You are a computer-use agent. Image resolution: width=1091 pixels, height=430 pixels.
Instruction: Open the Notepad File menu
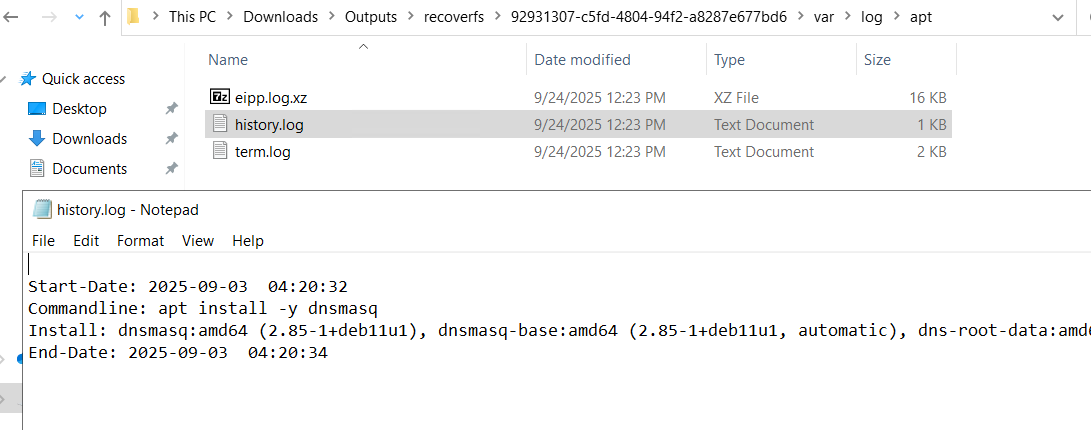(x=43, y=240)
